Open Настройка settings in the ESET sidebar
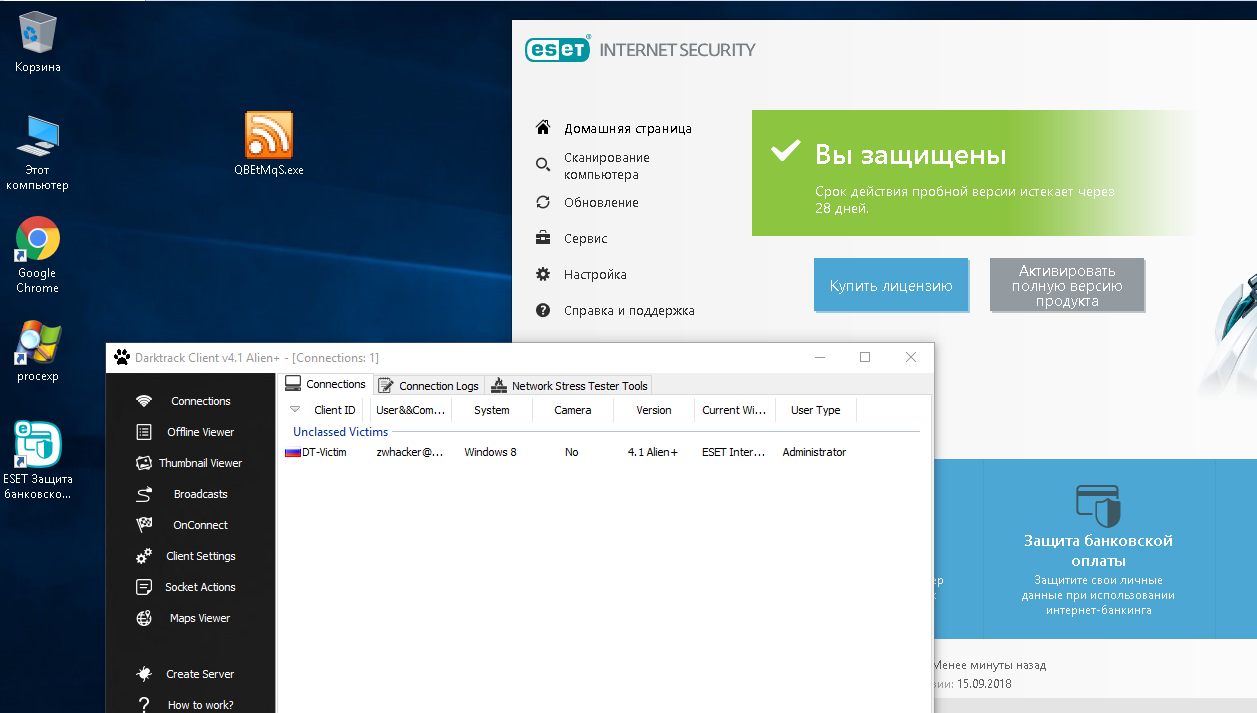 [595, 274]
